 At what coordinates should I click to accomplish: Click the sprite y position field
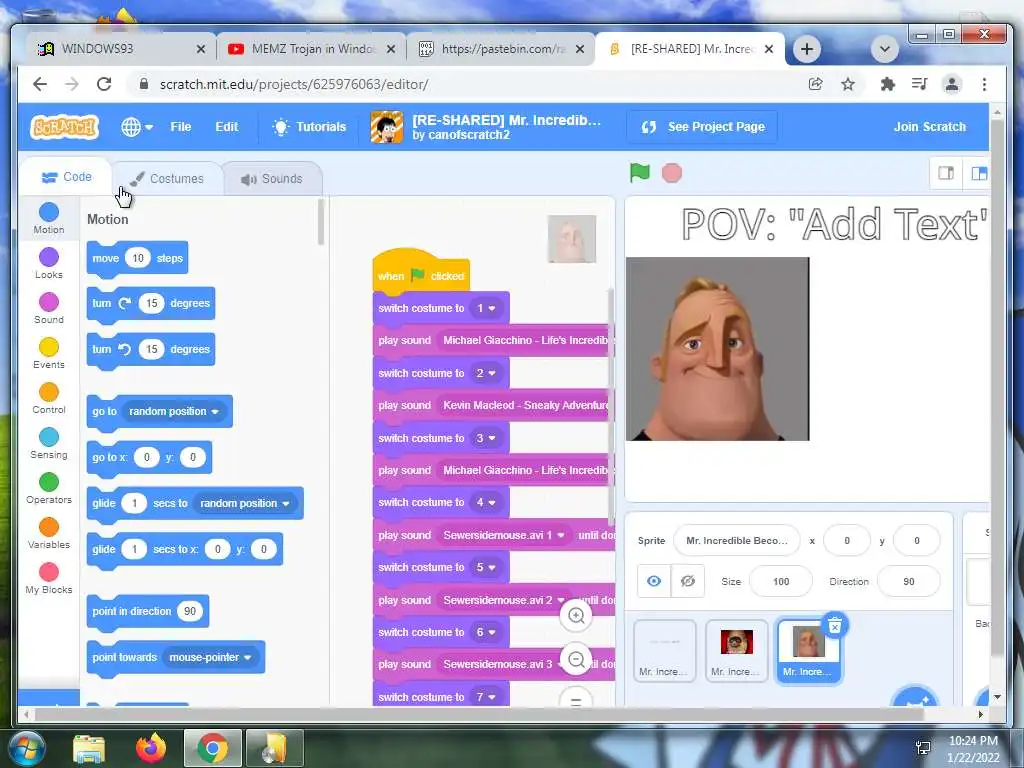coord(916,541)
